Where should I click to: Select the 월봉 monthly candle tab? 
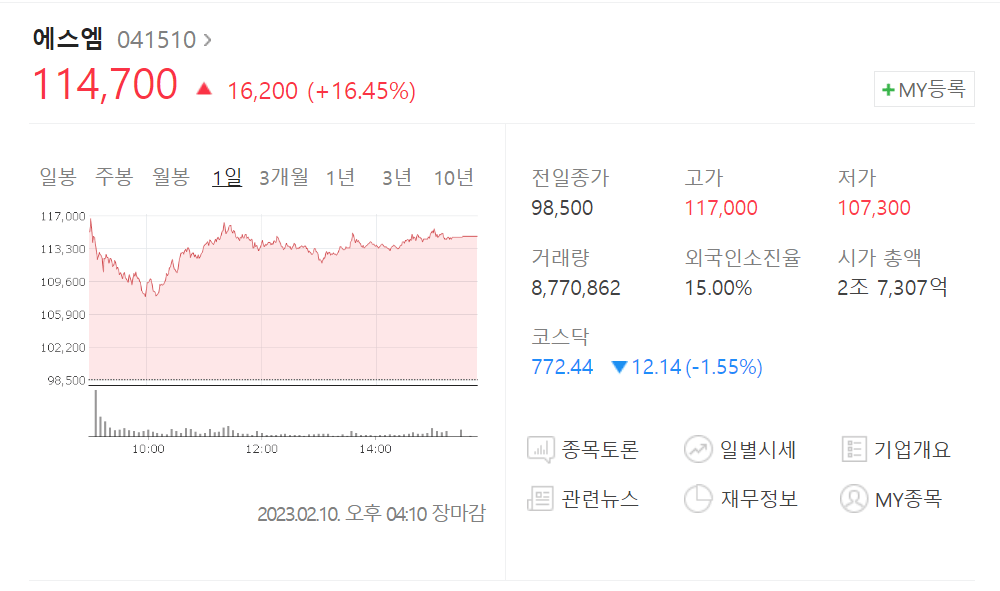[171, 178]
